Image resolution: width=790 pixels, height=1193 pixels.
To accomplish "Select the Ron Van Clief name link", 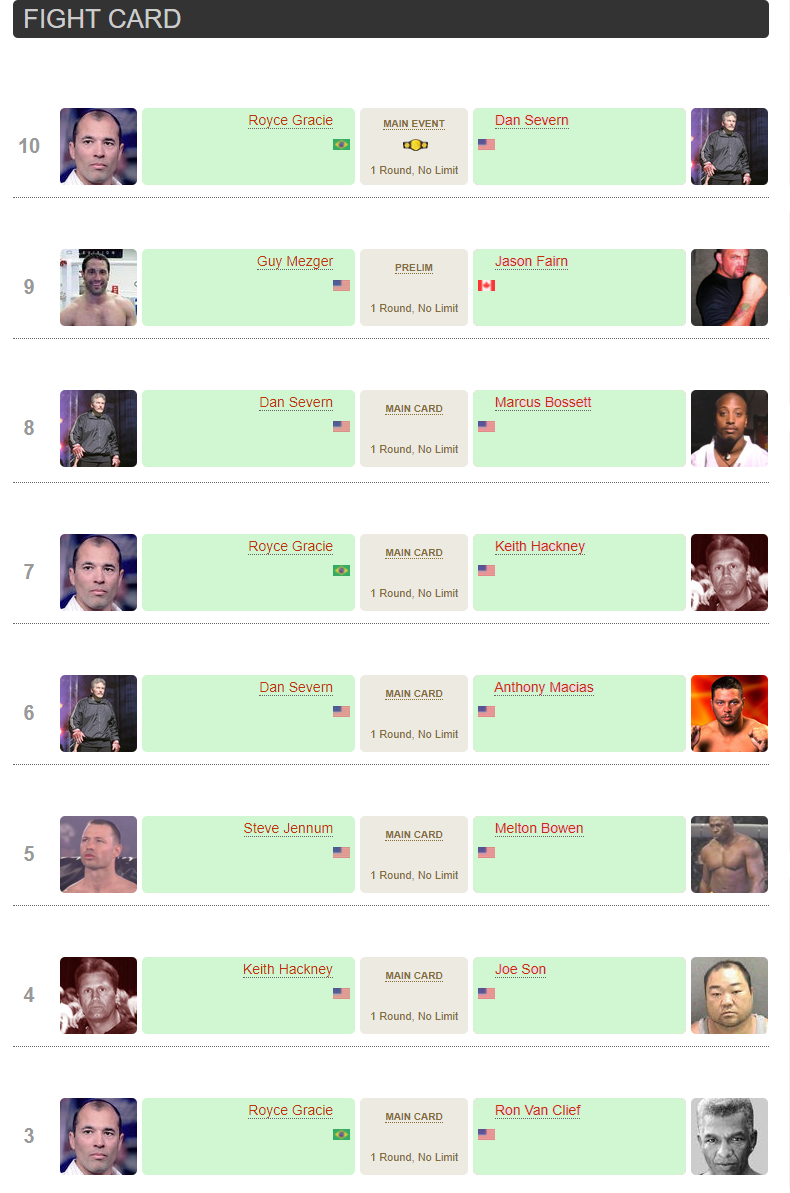I will (x=537, y=1110).
